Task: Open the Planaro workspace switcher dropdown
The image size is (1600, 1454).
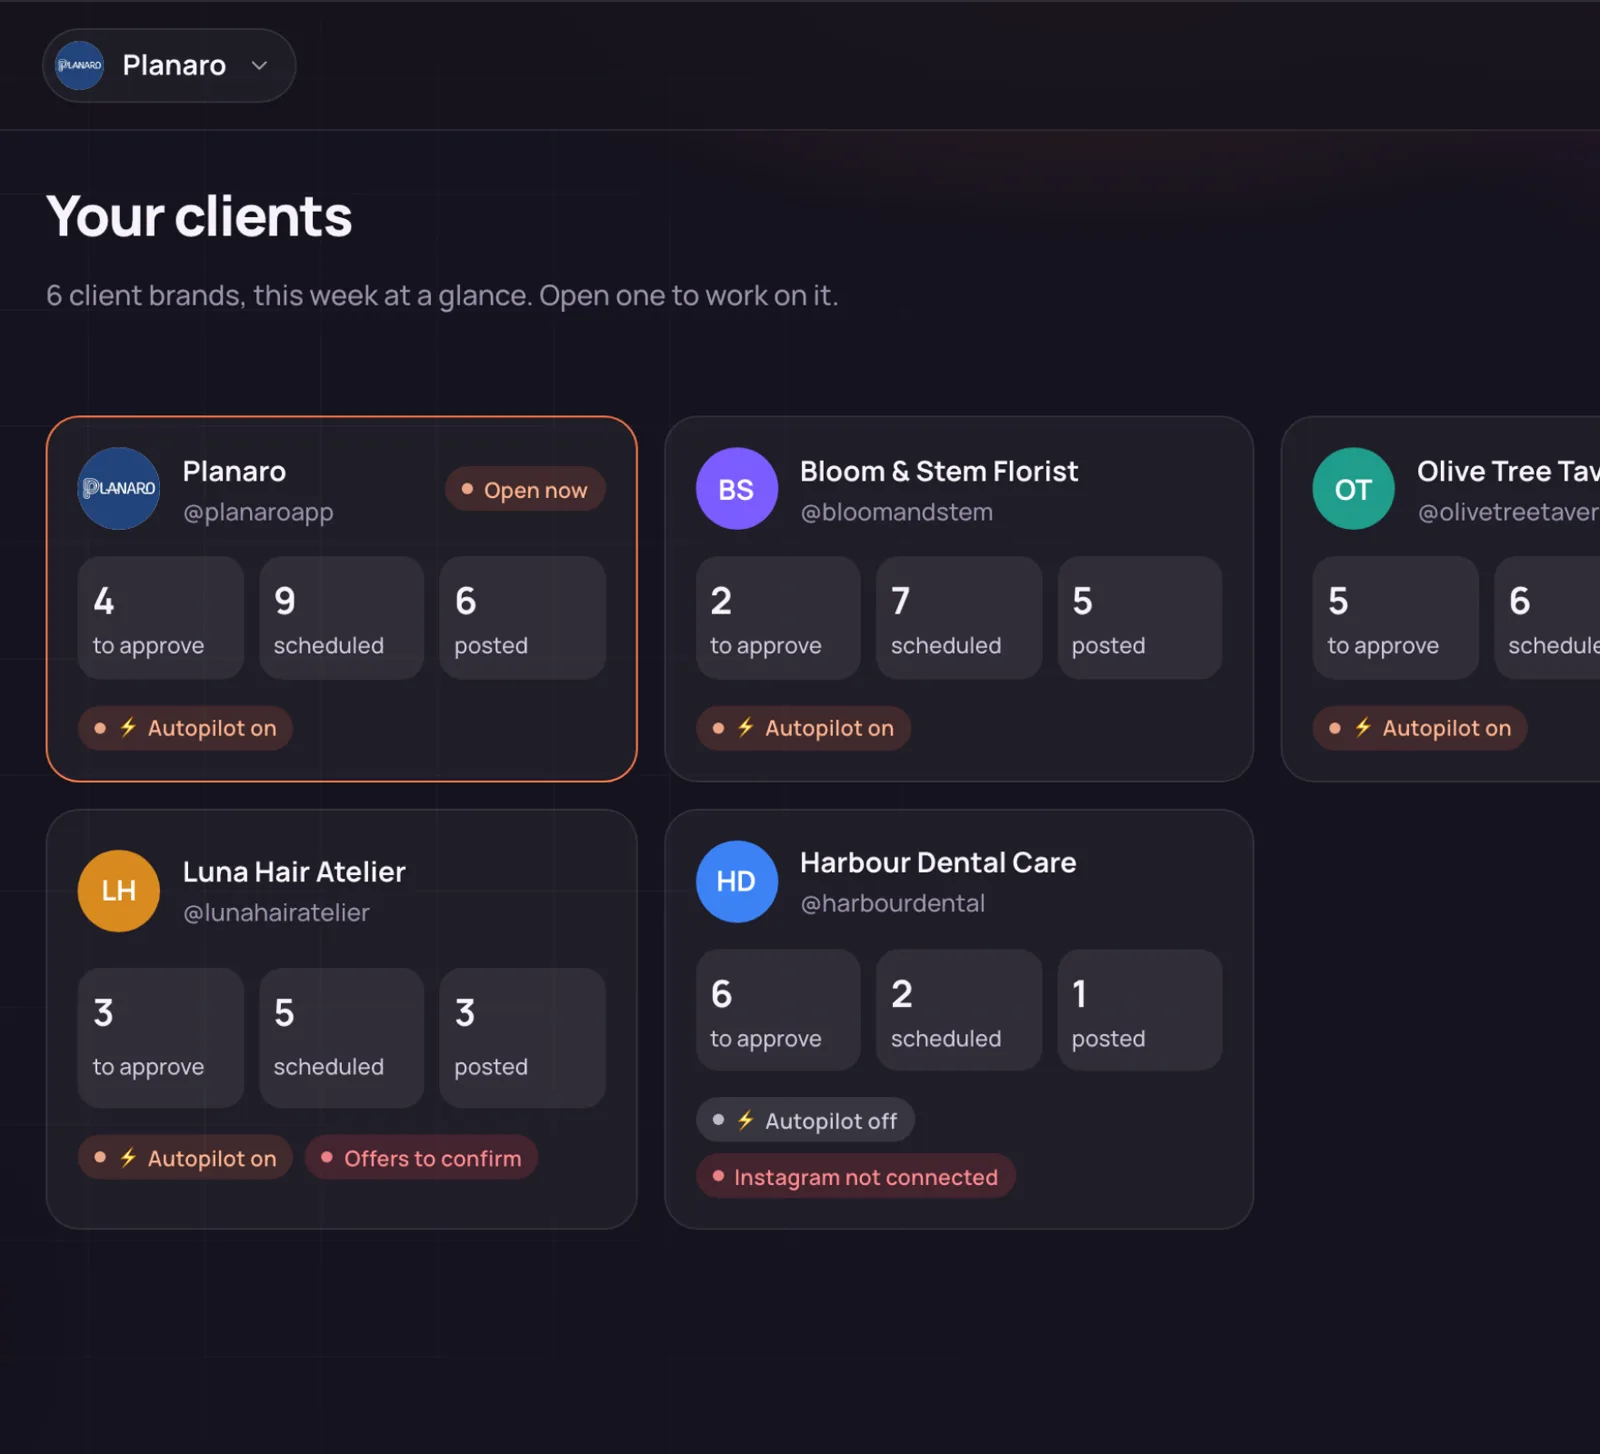Action: pos(169,65)
